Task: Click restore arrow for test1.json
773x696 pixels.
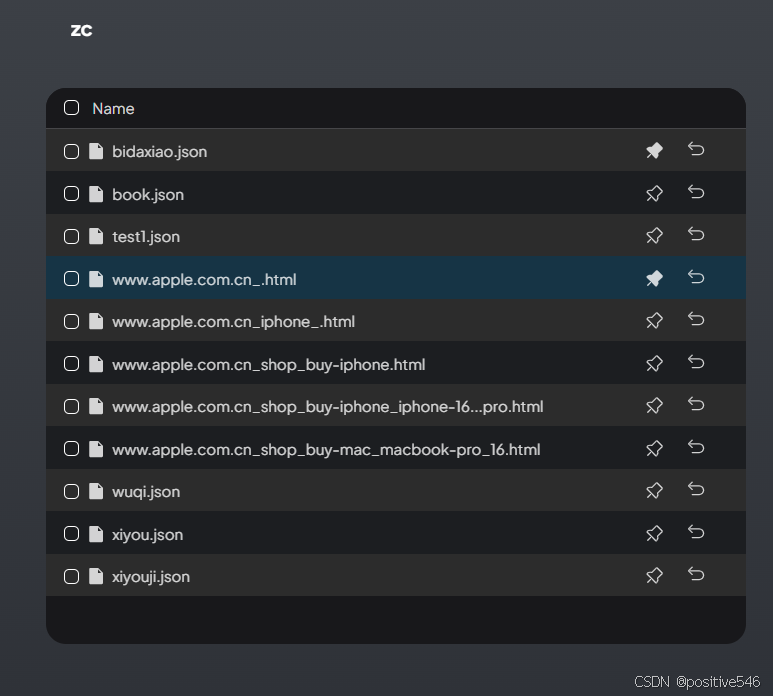Action: pos(696,234)
